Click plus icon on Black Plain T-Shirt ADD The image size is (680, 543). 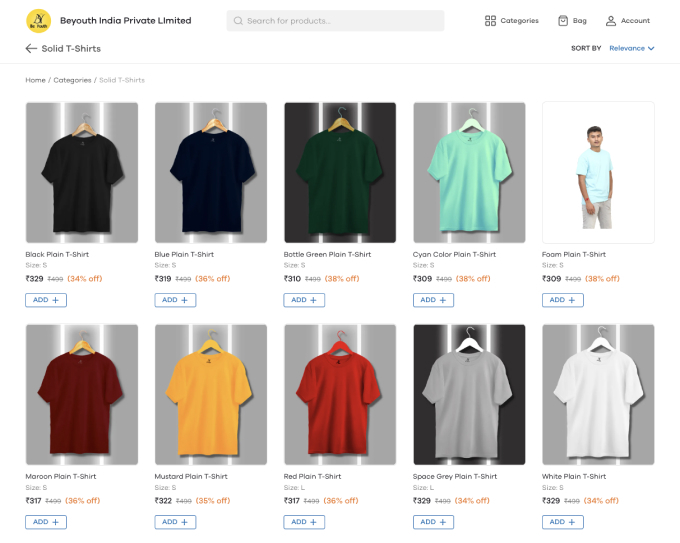coord(56,300)
